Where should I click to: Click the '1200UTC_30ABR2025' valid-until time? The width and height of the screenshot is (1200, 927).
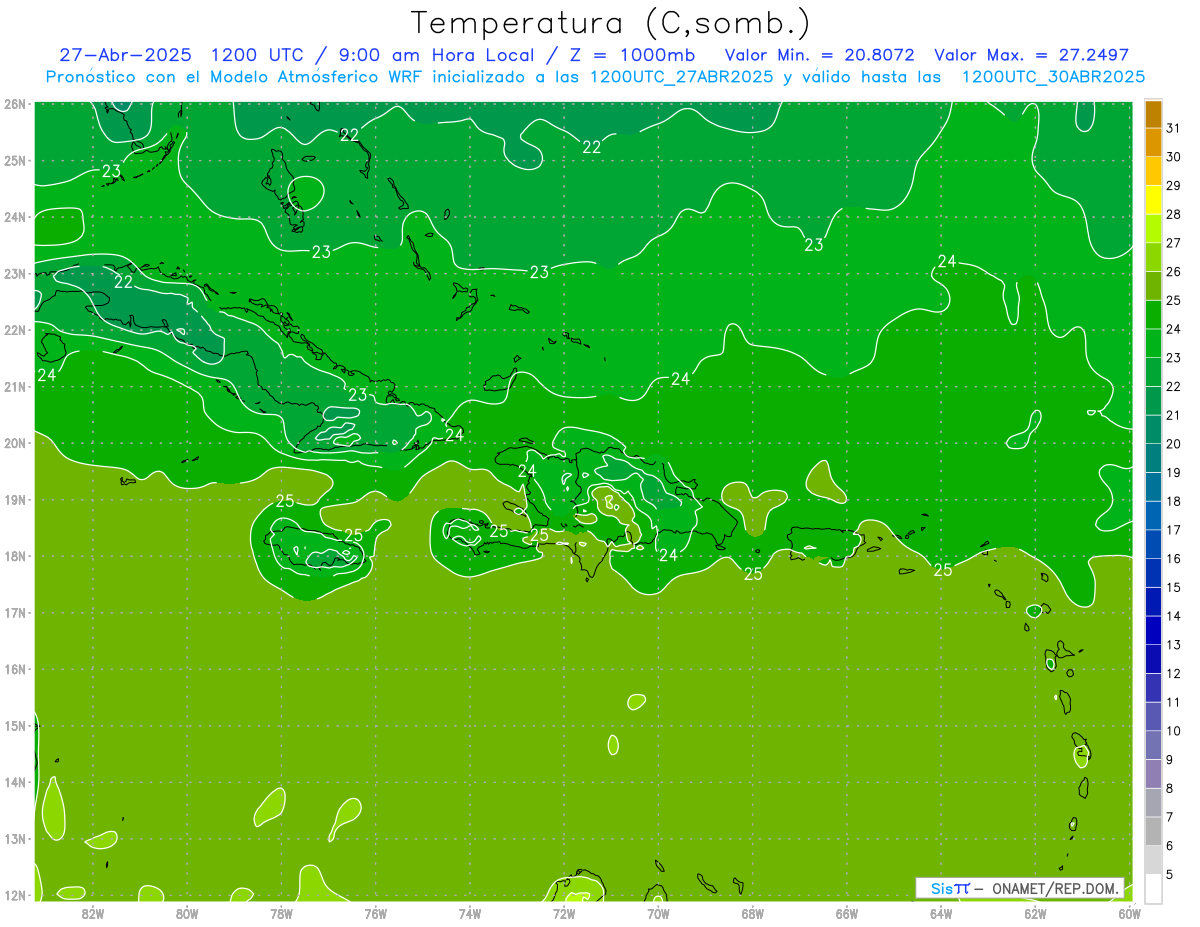[1053, 77]
